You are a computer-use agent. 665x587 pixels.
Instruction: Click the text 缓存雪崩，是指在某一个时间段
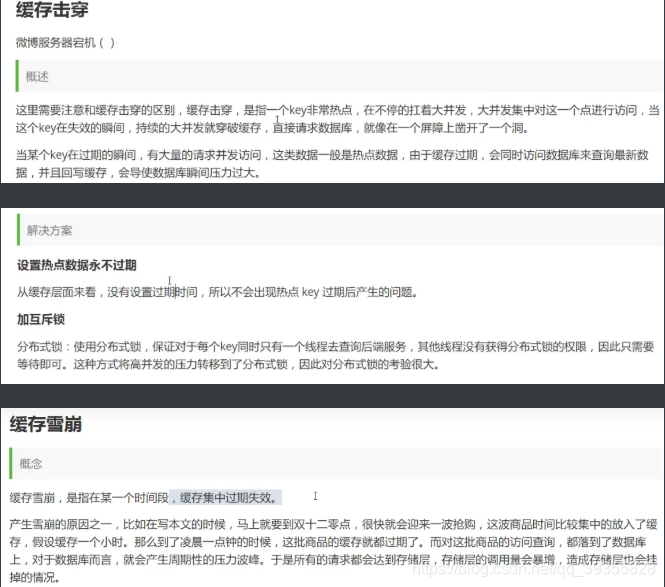point(89,498)
